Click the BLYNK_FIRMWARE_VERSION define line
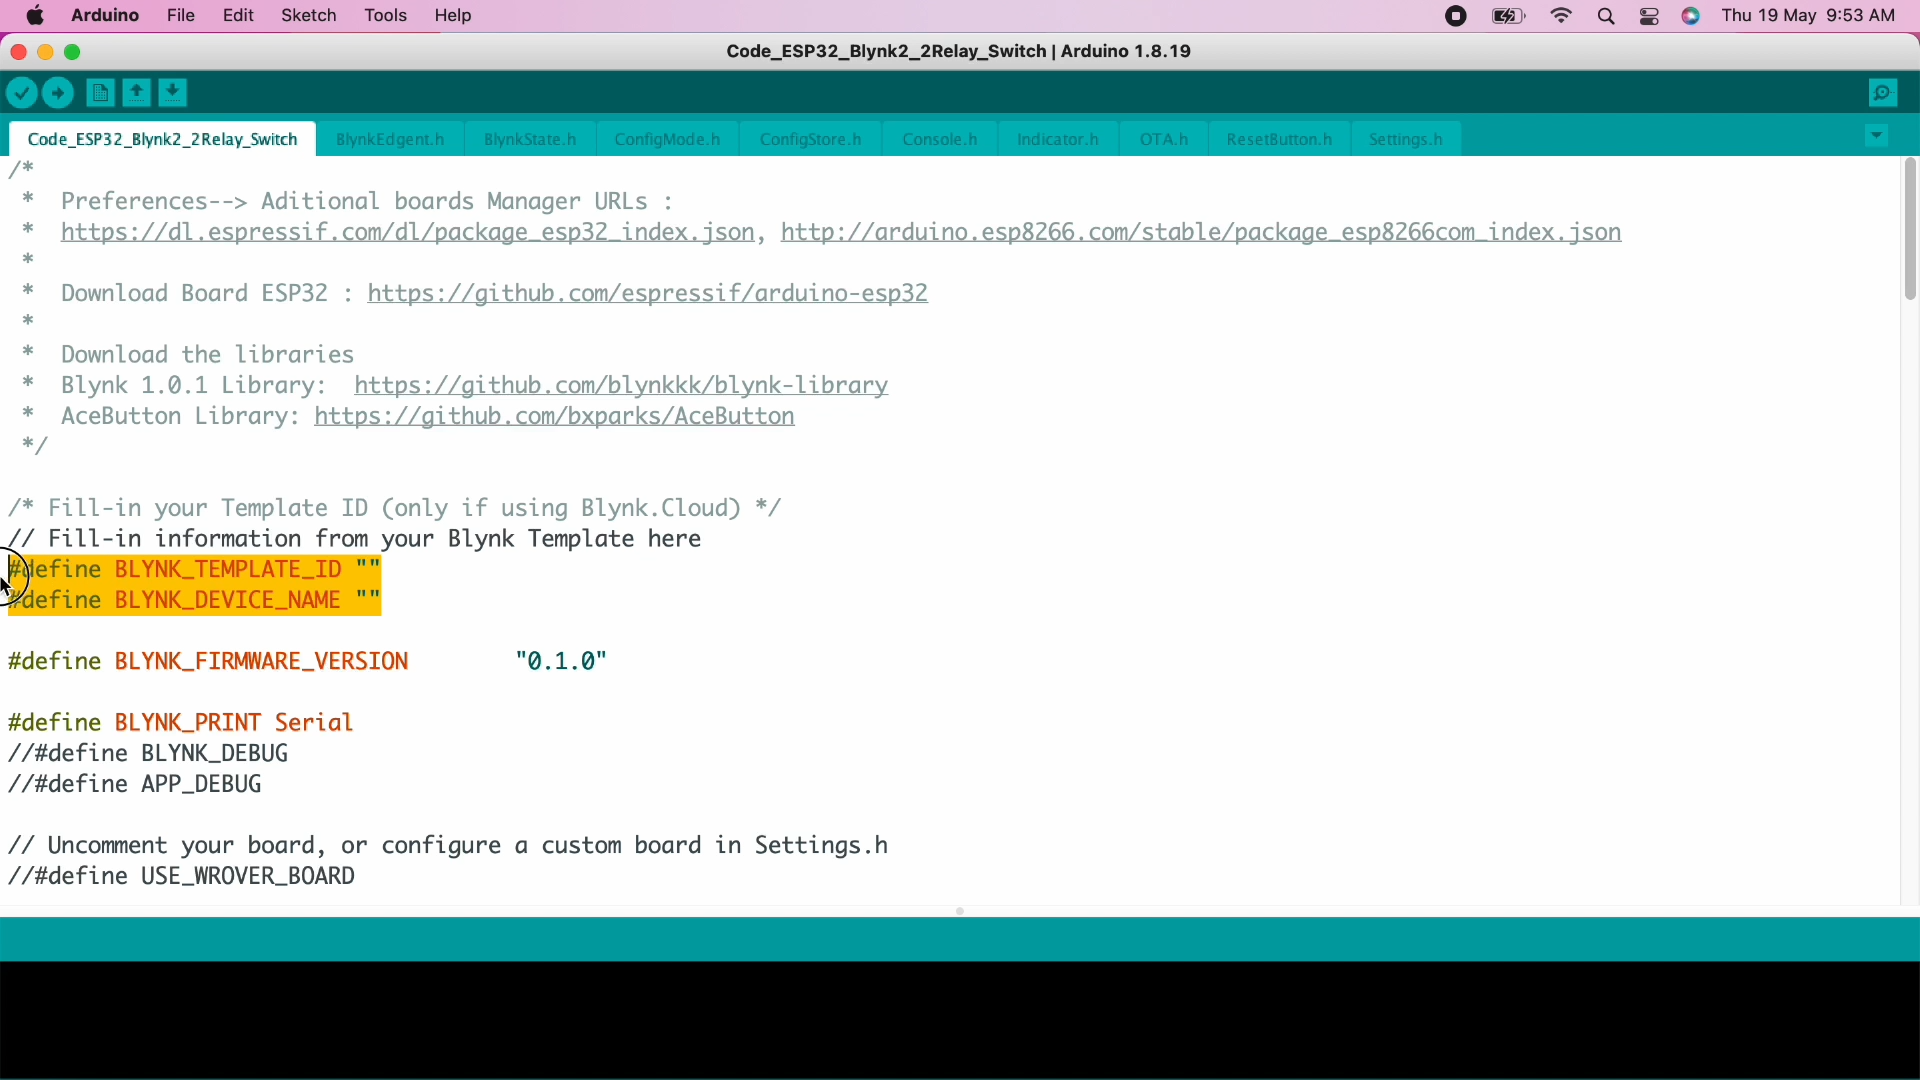This screenshot has height=1080, width=1920. tap(308, 662)
